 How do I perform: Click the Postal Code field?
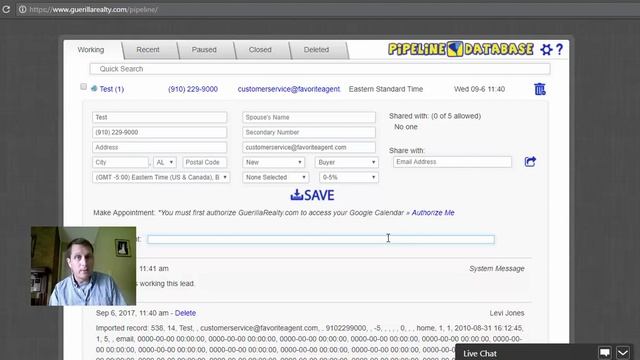tap(204, 162)
